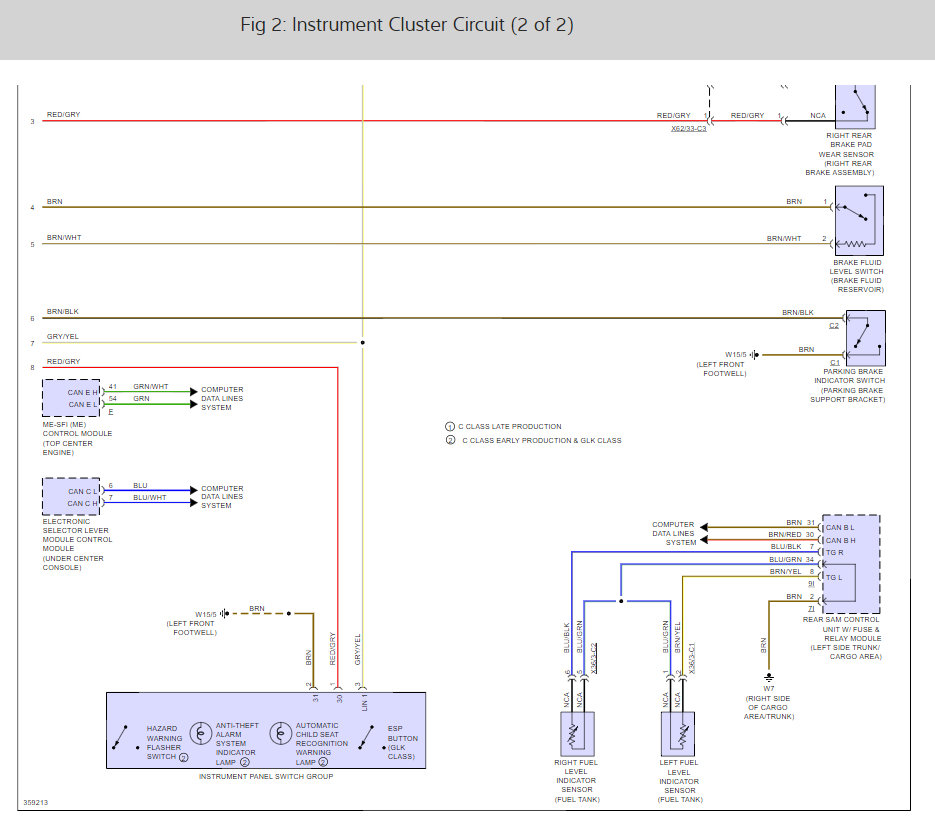The image size is (935, 824).
Task: Click the "NCA" label beside brake pad sensor
Action: coord(818,116)
